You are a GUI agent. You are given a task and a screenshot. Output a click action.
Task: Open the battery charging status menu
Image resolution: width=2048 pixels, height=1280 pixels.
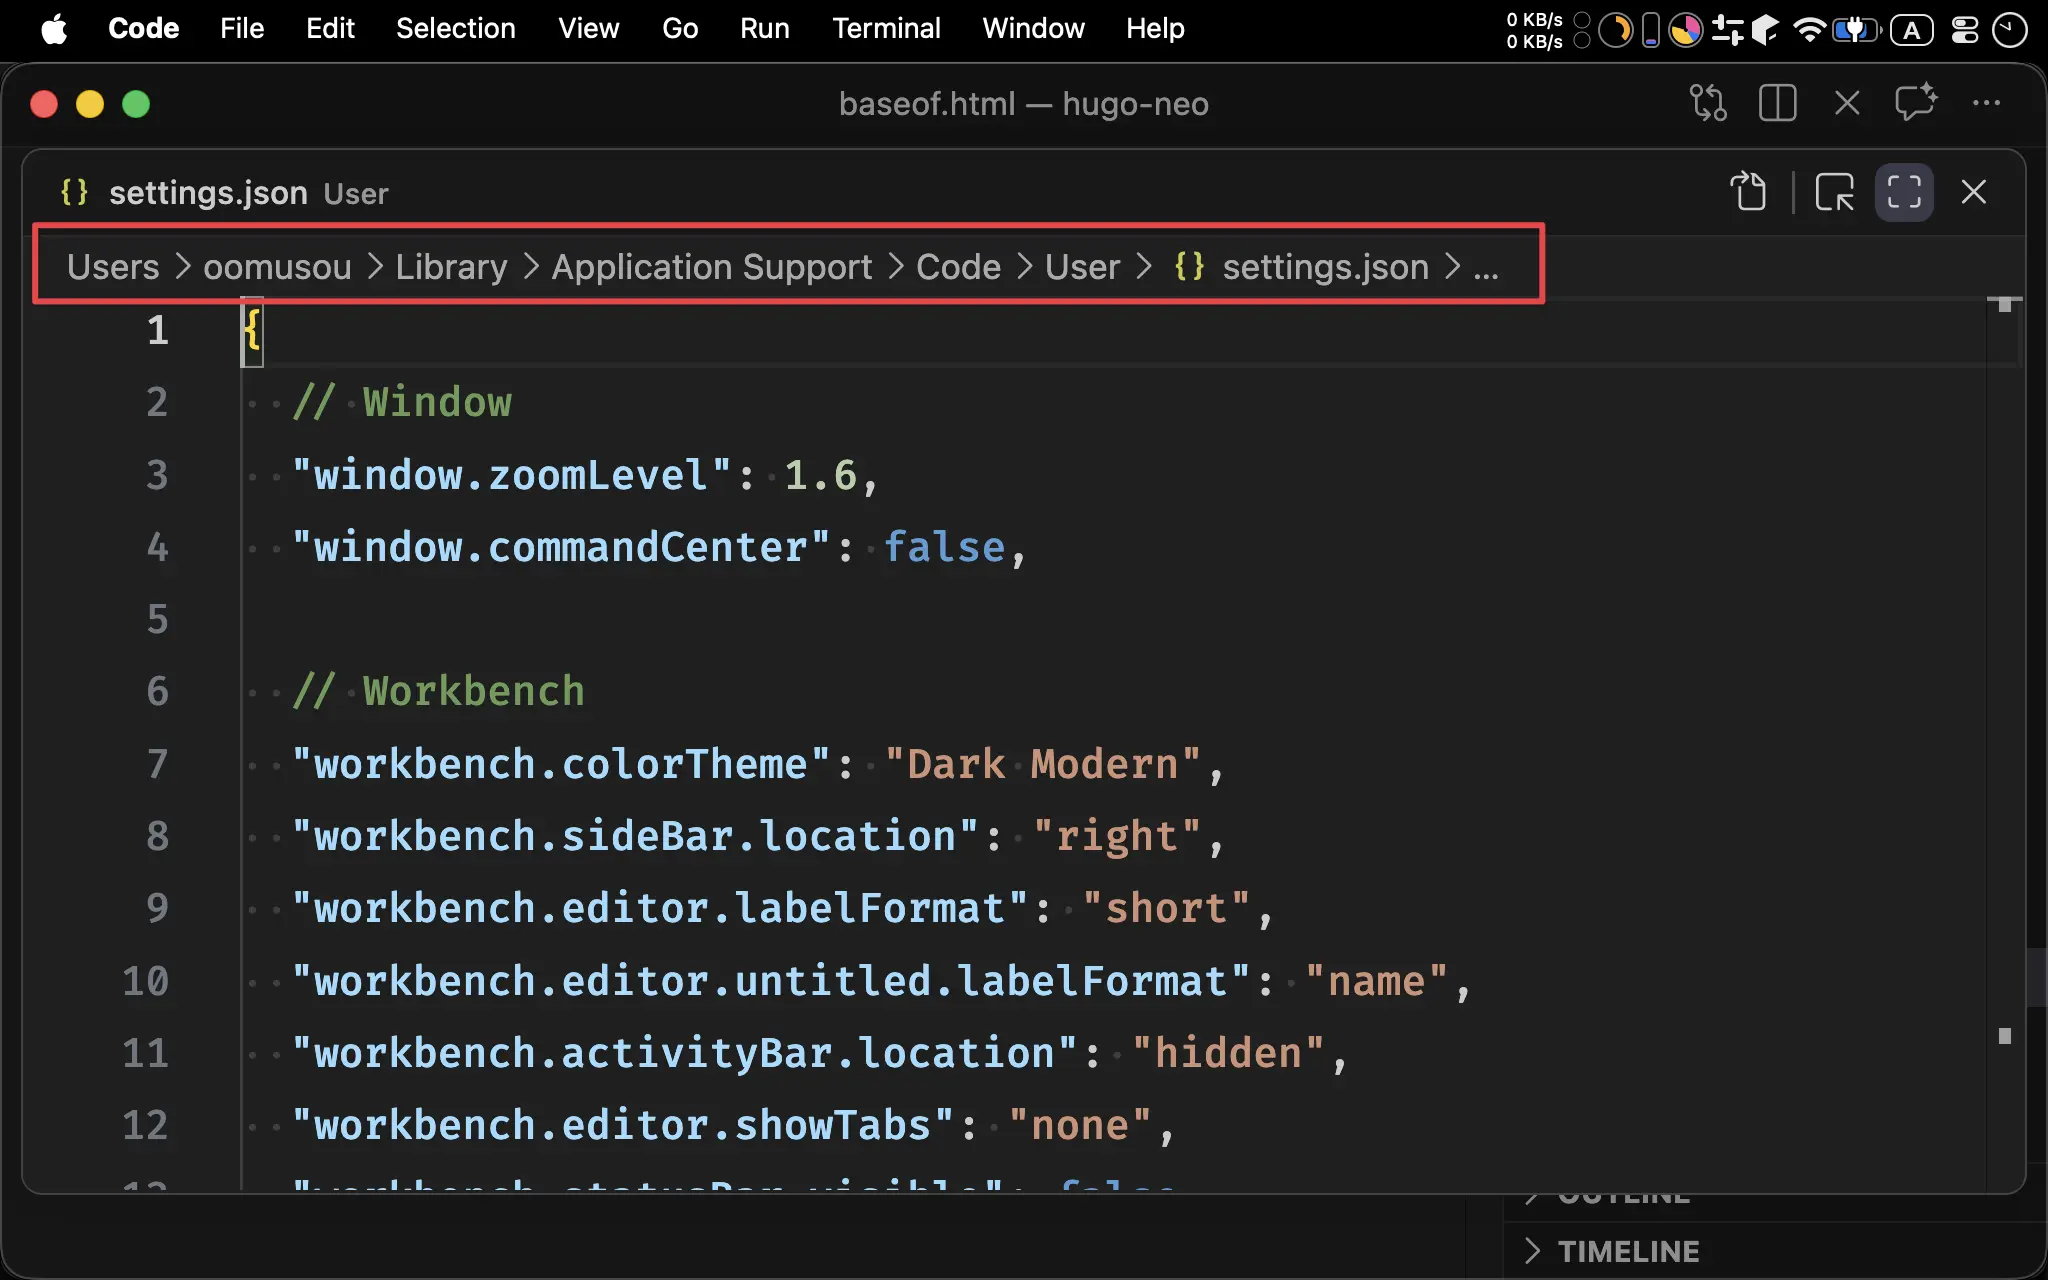1856,30
